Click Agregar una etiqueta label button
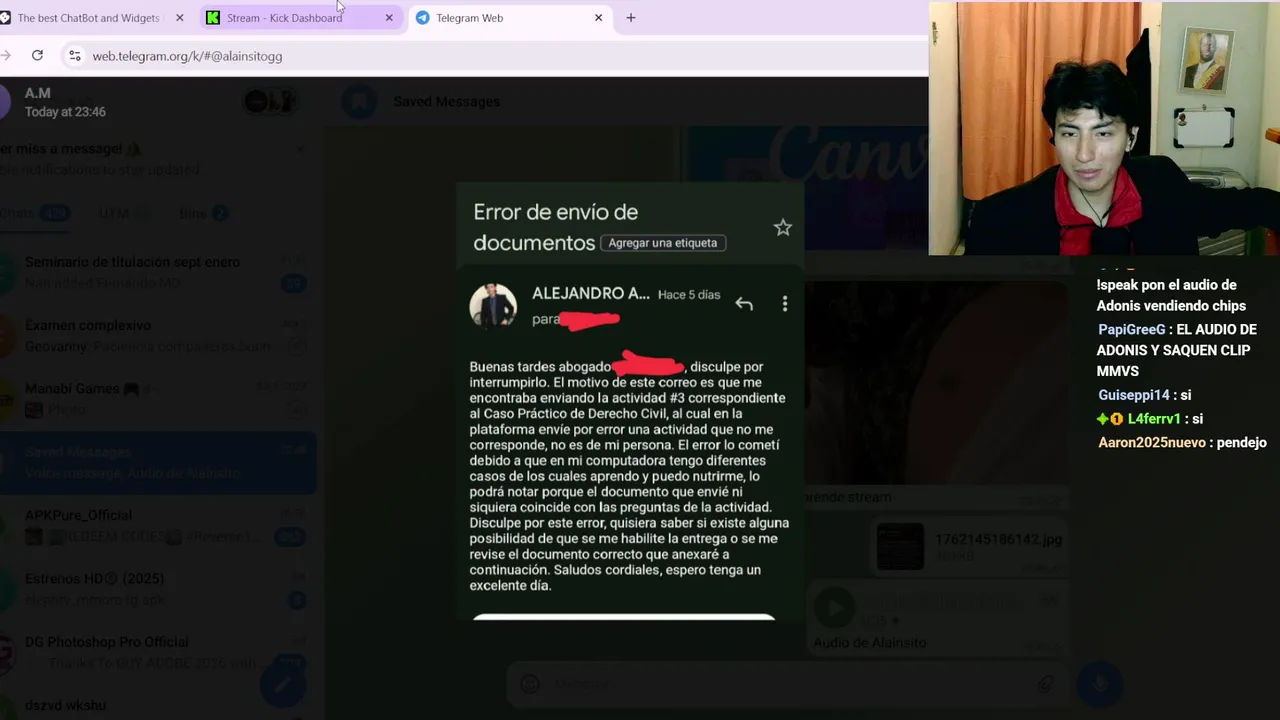 click(x=662, y=243)
